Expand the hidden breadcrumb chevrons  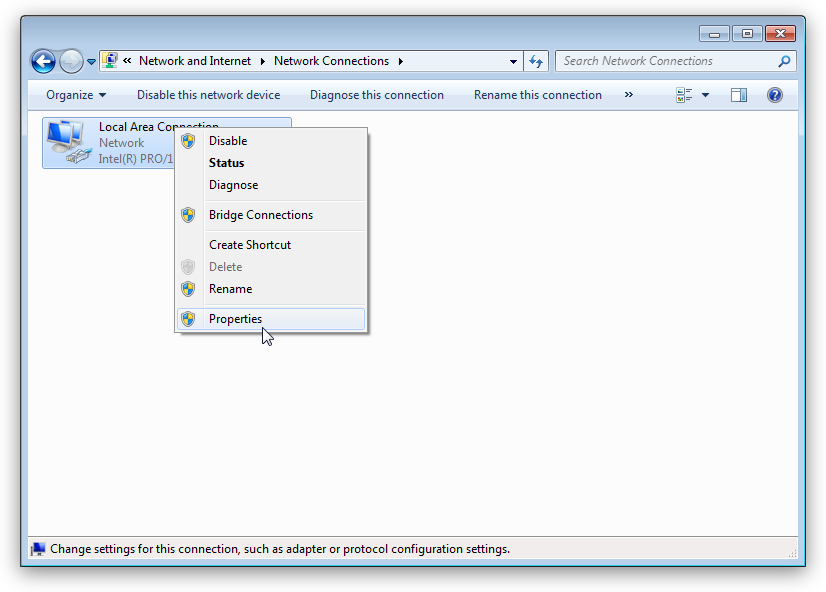(127, 61)
